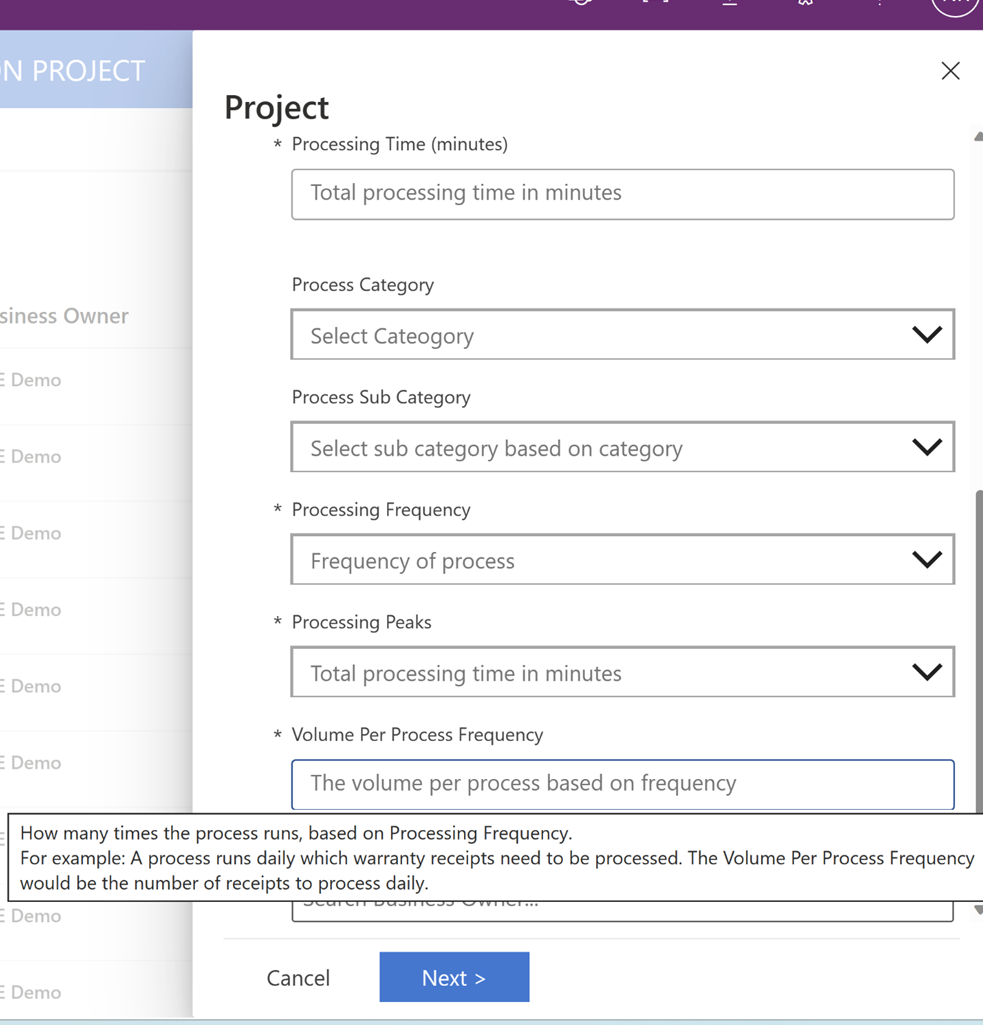Click the Next button to continue
983x1025 pixels.
(x=454, y=977)
